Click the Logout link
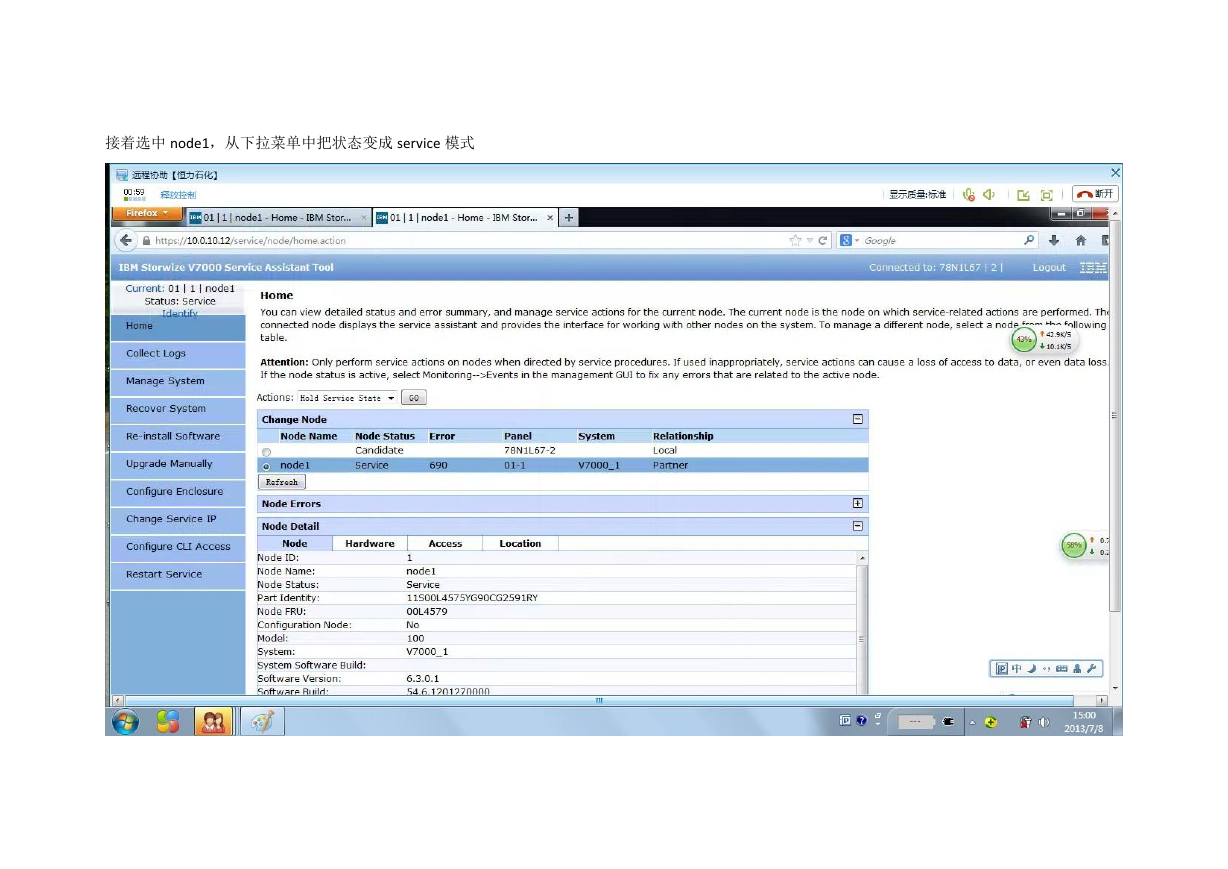The width and height of the screenshot is (1228, 869). (x=1049, y=268)
